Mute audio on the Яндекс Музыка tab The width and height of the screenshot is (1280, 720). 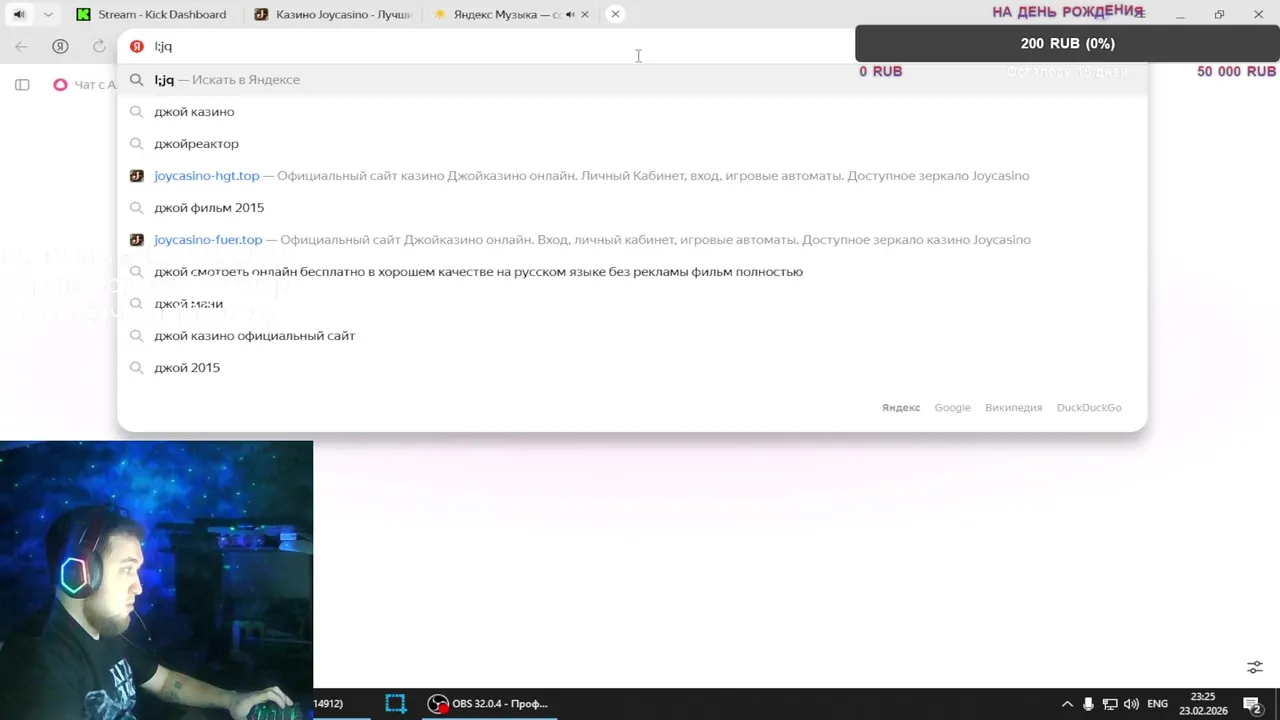point(570,14)
